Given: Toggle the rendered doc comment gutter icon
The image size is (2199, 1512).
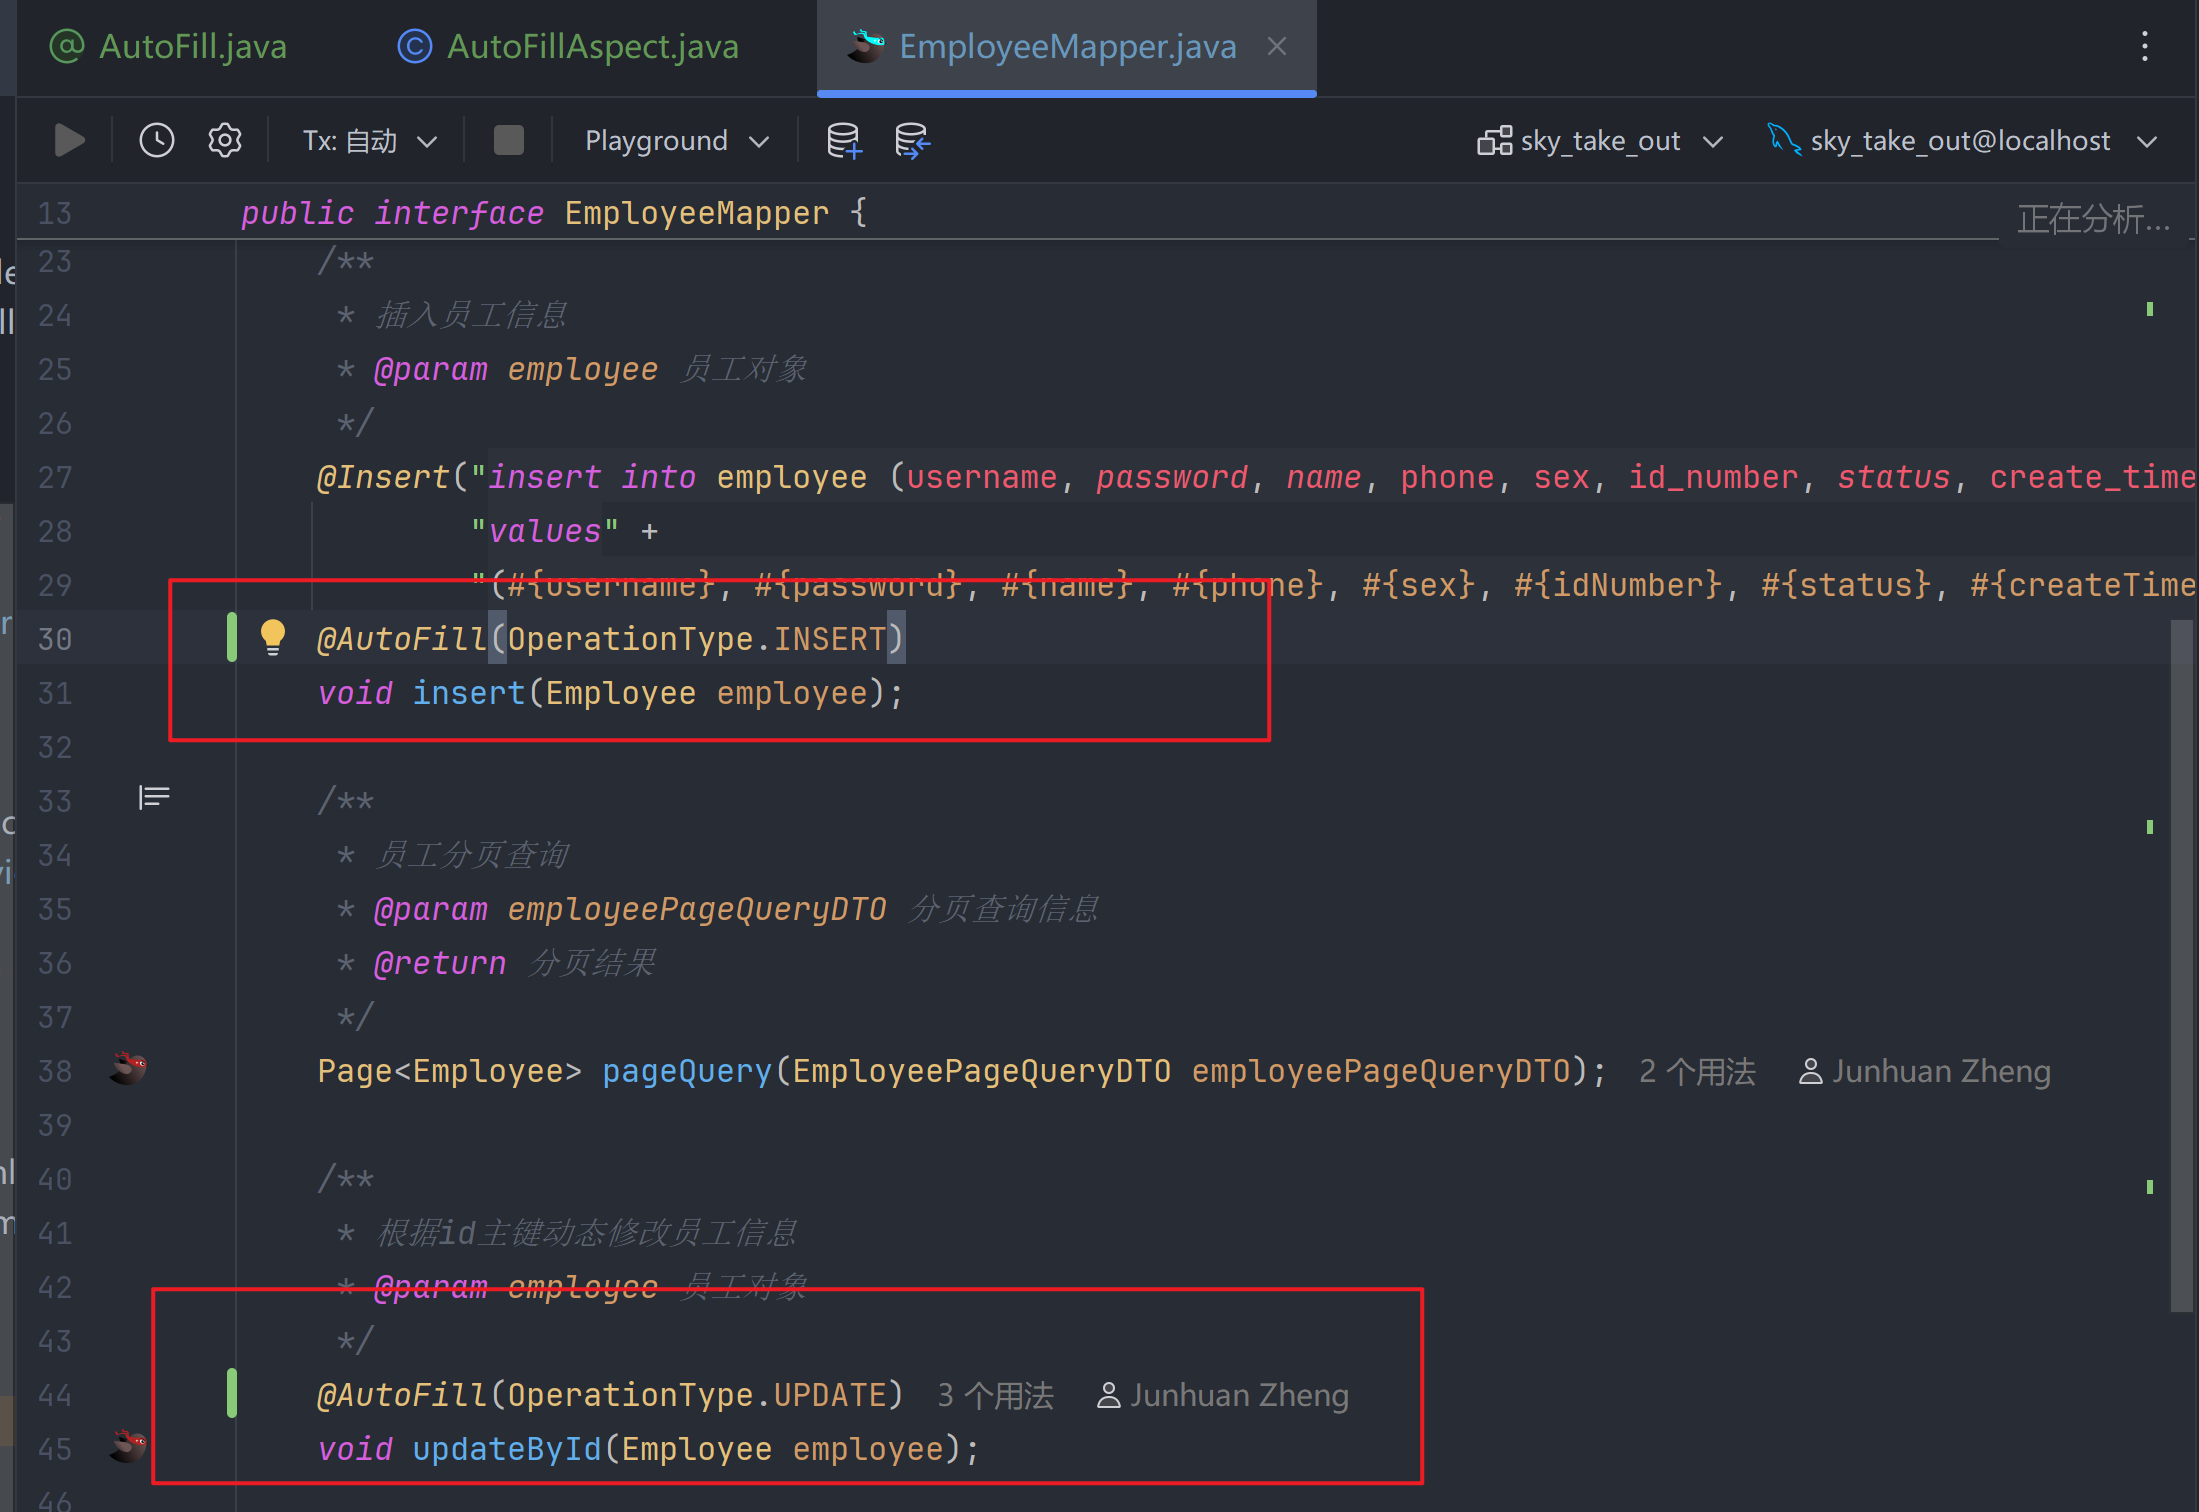Looking at the screenshot, I should coord(154,797).
